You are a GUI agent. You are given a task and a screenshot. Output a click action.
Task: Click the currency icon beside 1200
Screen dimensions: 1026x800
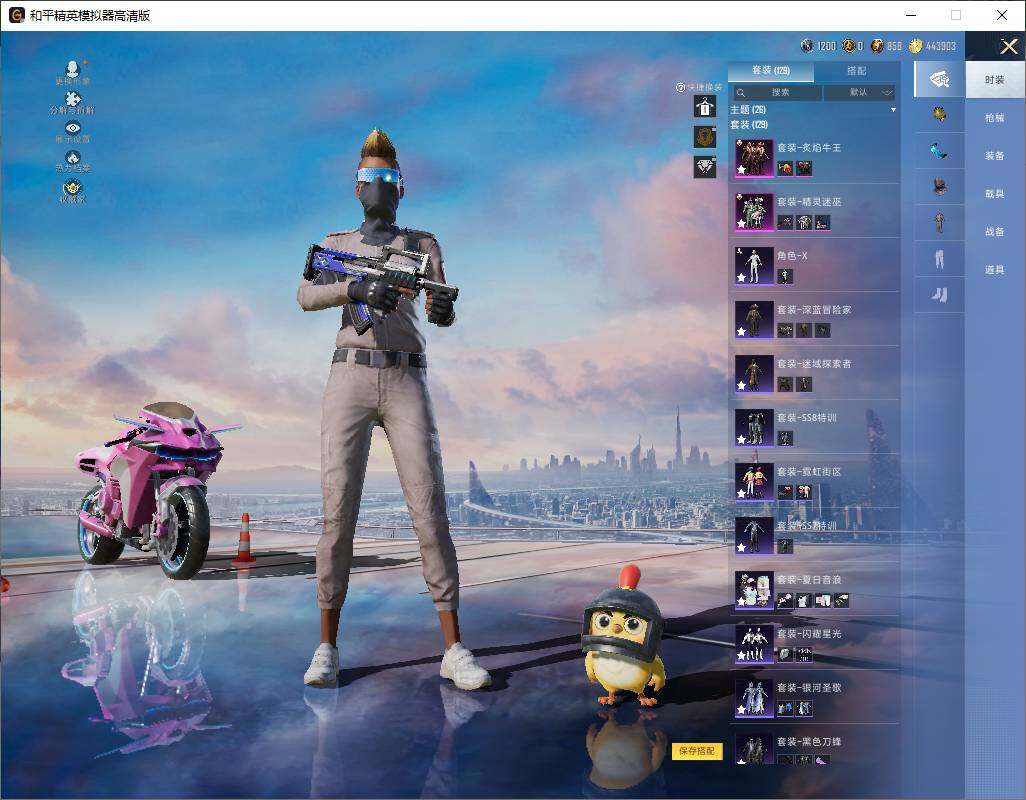(807, 46)
